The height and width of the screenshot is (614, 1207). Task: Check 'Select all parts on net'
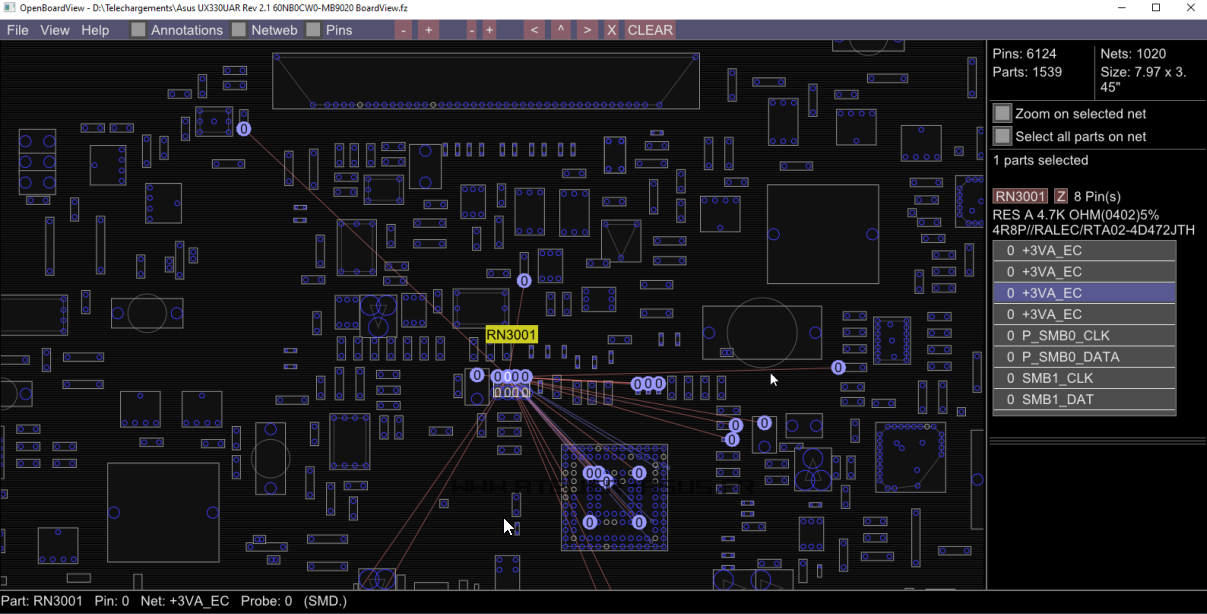tap(1002, 136)
